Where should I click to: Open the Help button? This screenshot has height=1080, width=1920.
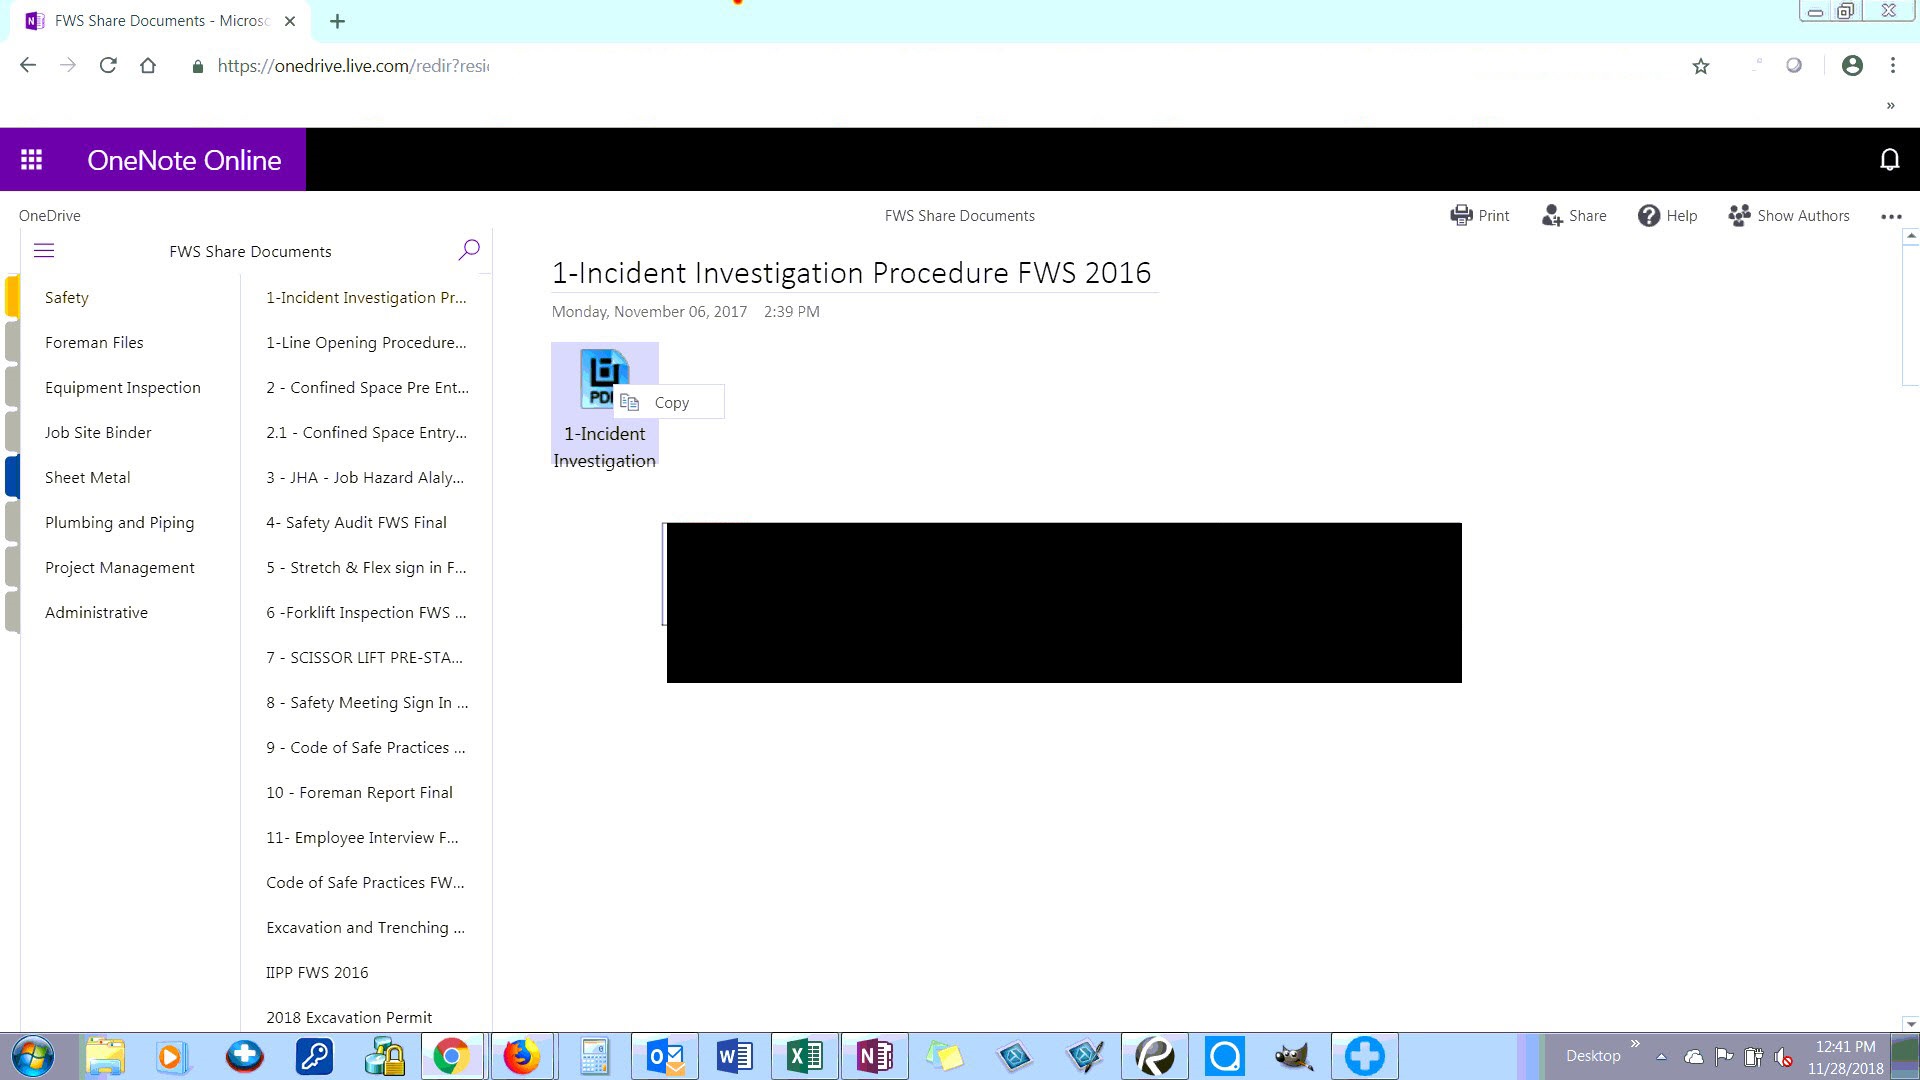[1667, 215]
